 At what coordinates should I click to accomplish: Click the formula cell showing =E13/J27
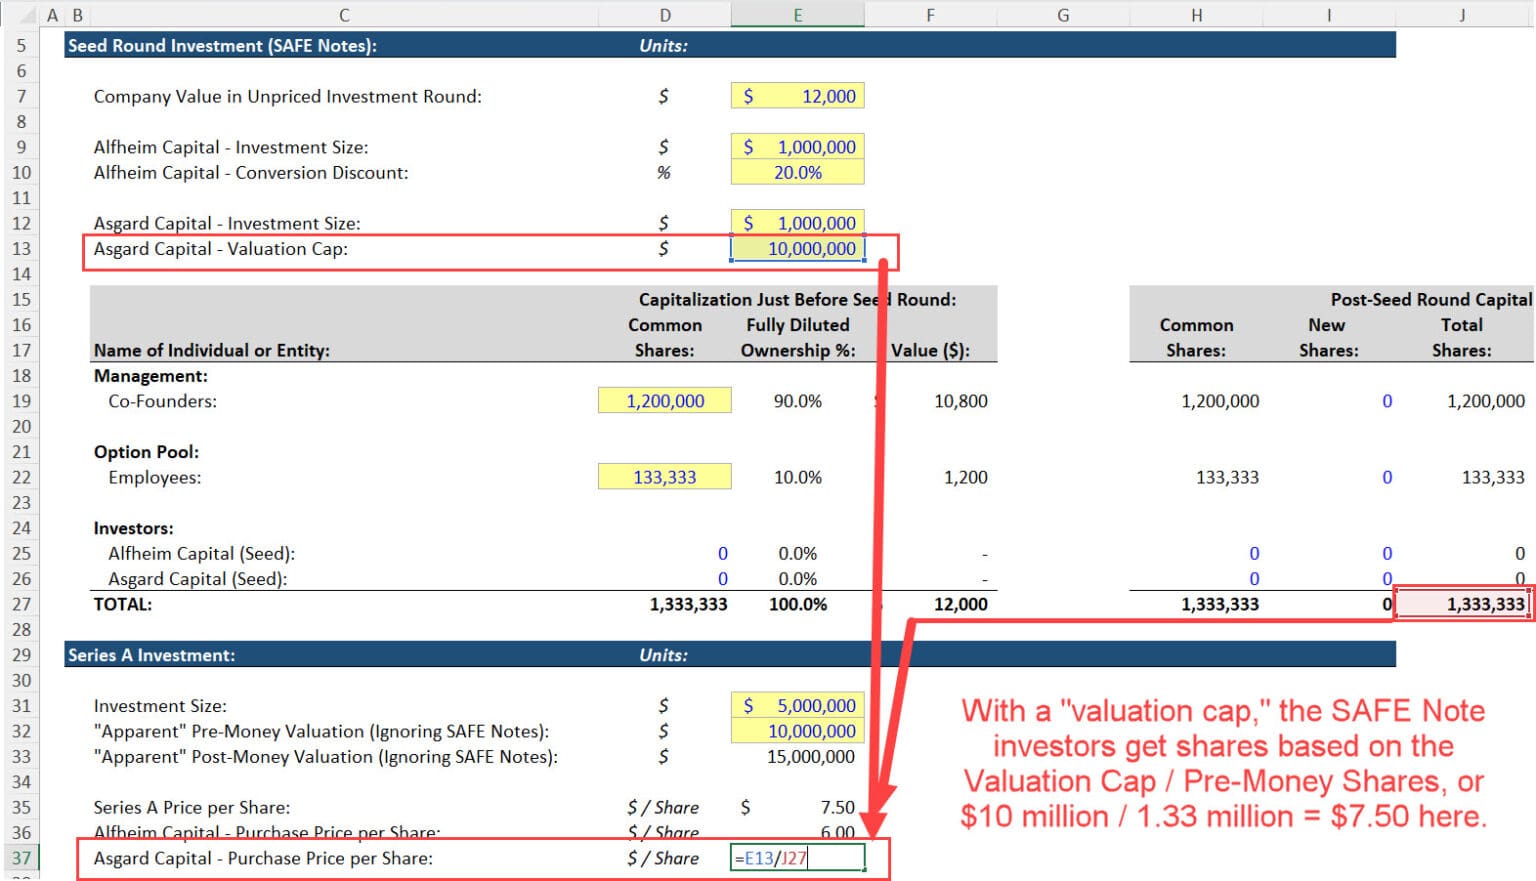pyautogui.click(x=797, y=858)
